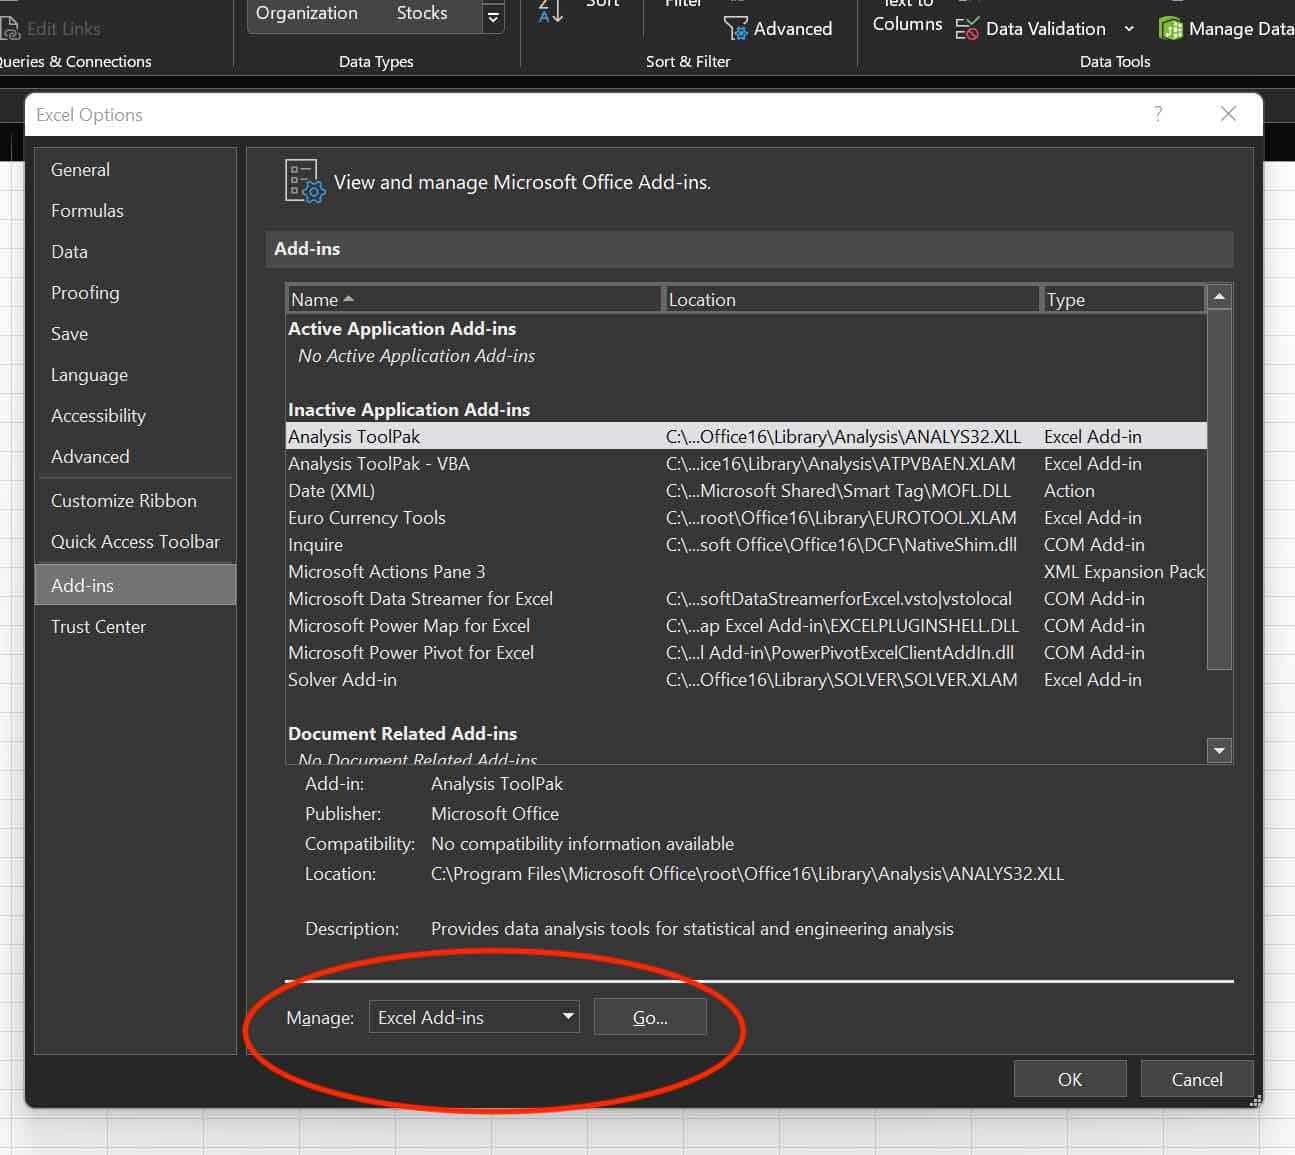Viewport: 1295px width, 1155px height.
Task: Click the Edit Links icon
Action: click(10, 29)
